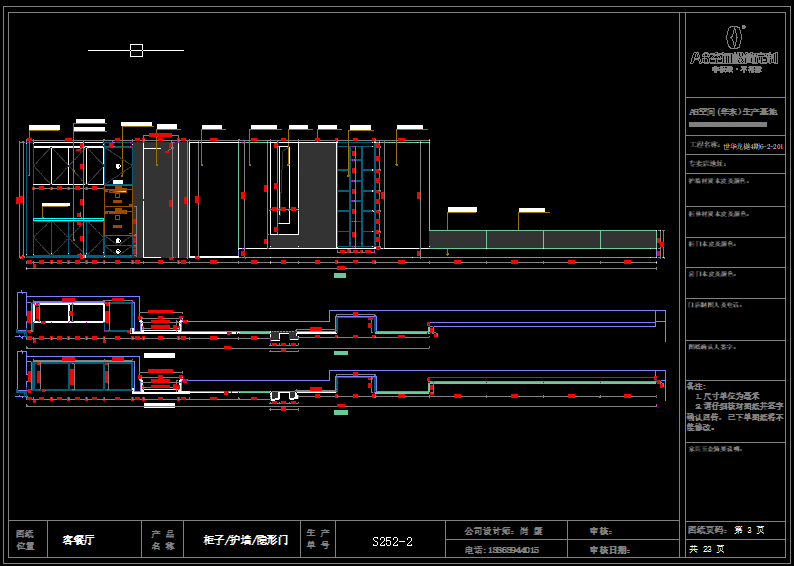Screen dimensions: 794x566
Task: Click the green label below the elevation drawing
Action: (340, 274)
